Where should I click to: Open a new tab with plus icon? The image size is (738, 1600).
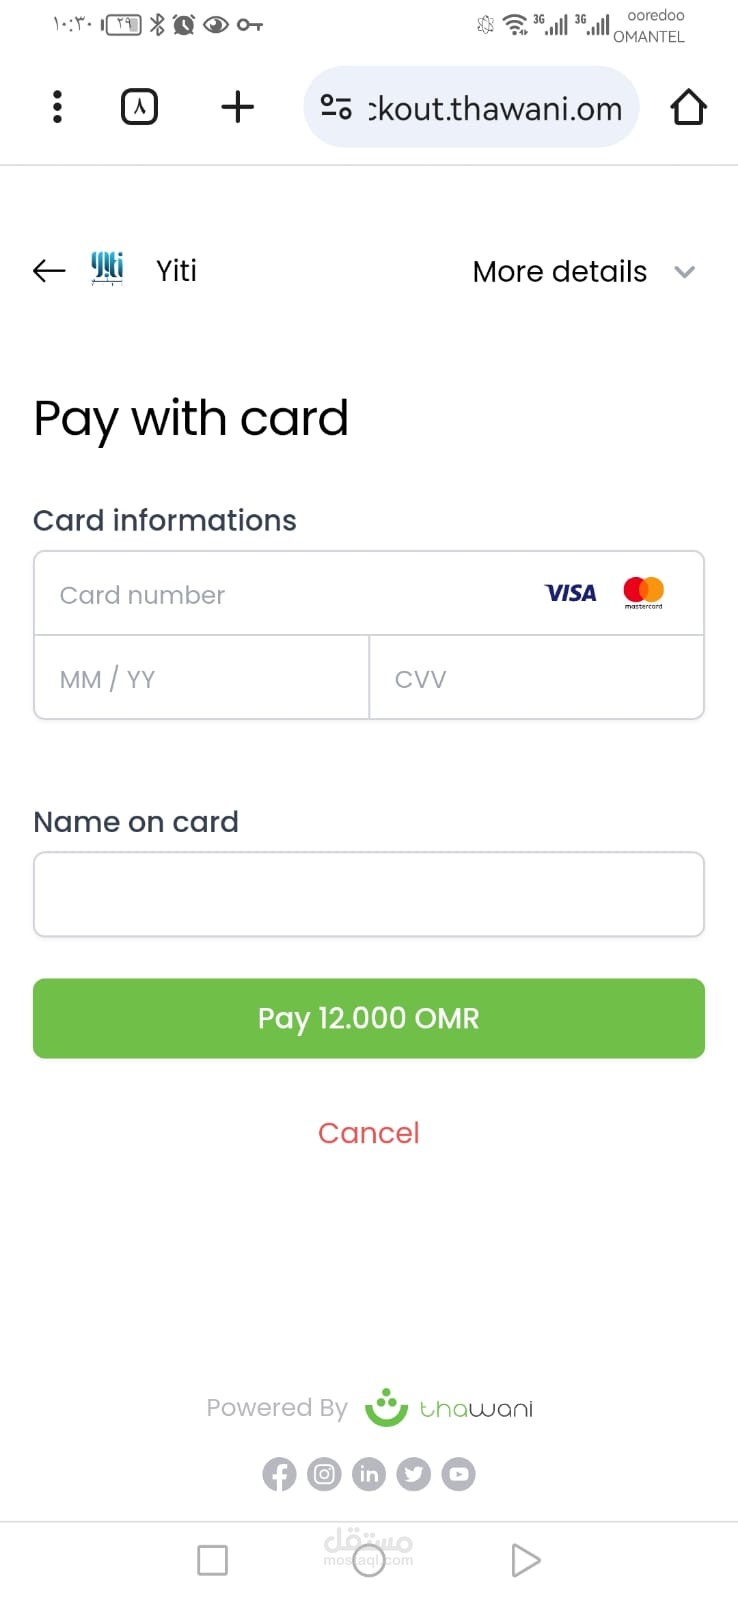(x=237, y=107)
